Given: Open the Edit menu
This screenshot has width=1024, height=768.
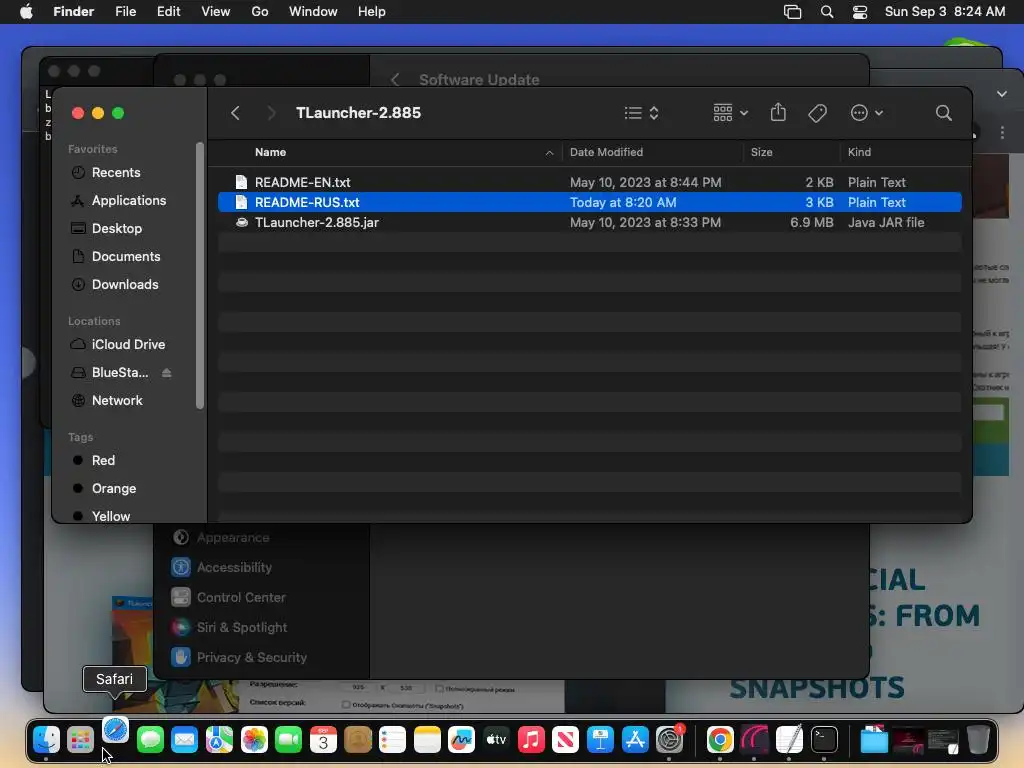Looking at the screenshot, I should [x=168, y=12].
